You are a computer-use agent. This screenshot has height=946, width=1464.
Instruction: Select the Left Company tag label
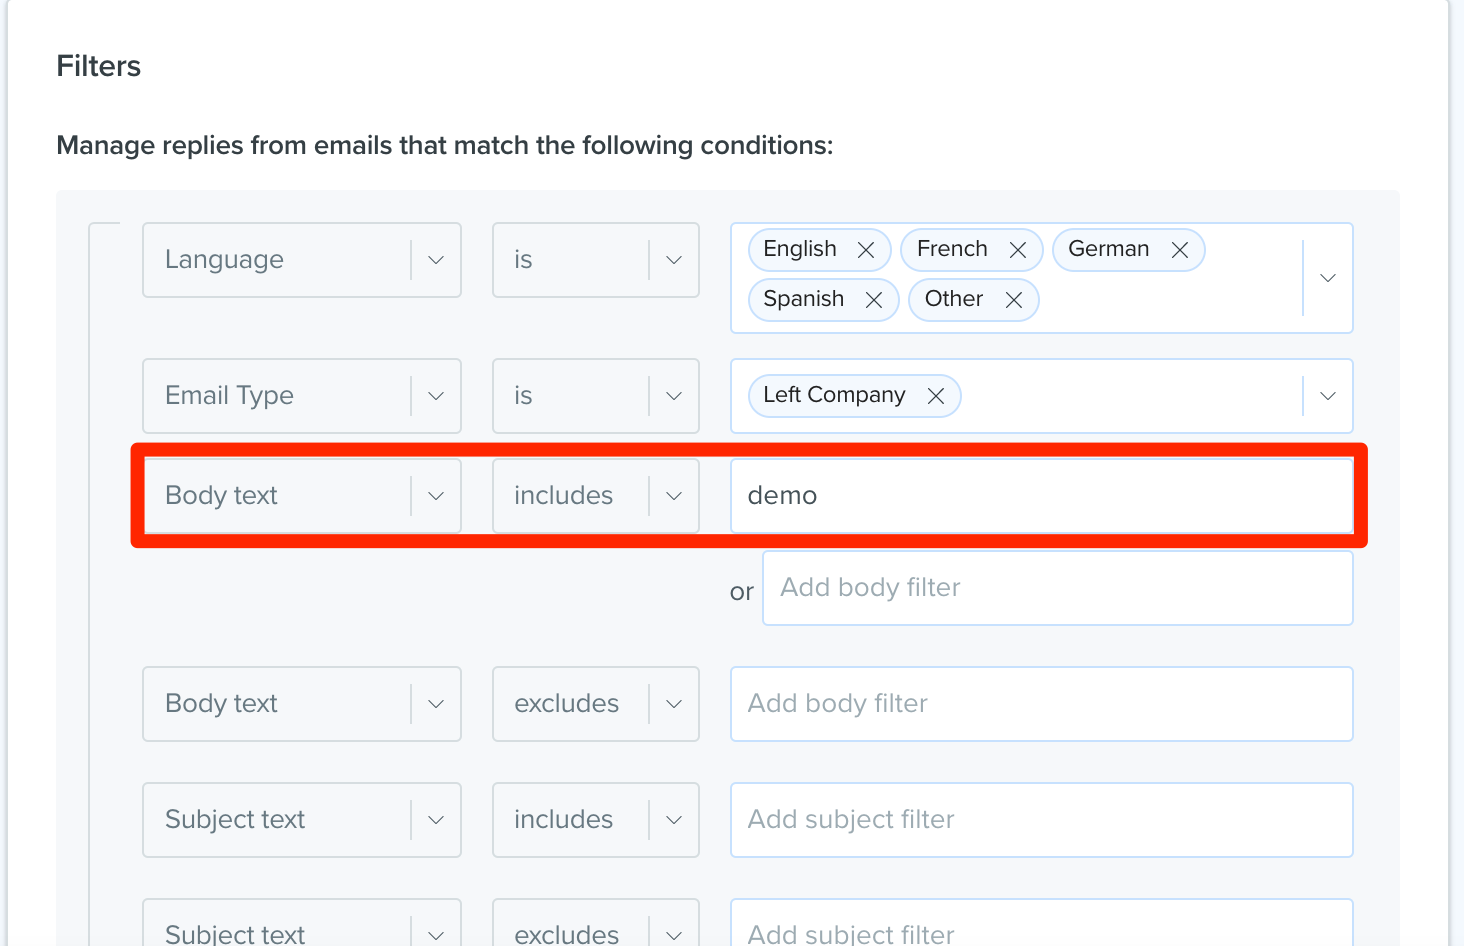coord(834,395)
